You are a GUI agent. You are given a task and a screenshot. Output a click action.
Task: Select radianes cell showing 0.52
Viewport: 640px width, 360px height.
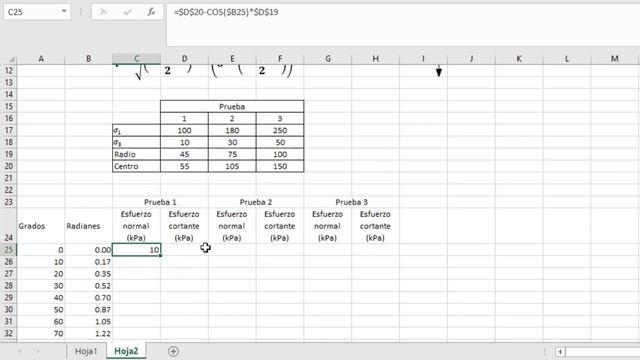tap(89, 286)
